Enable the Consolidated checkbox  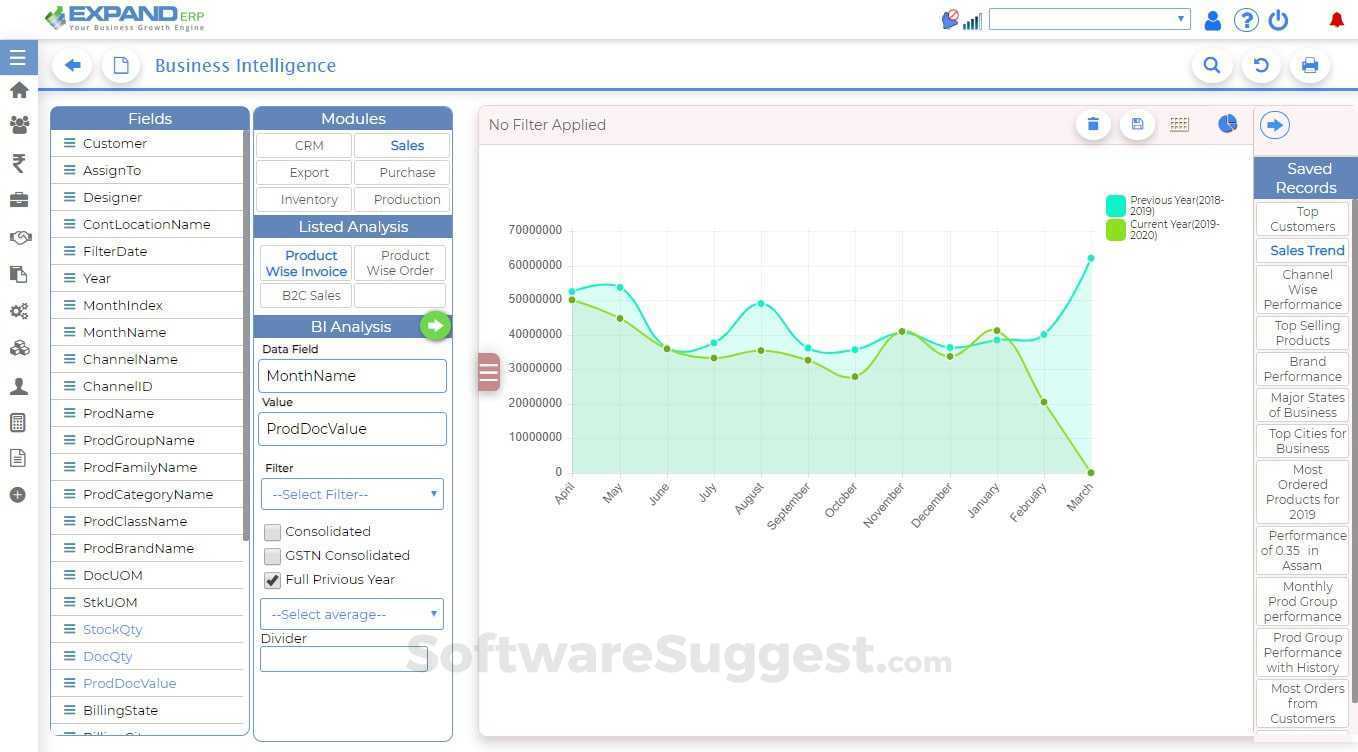tap(273, 531)
